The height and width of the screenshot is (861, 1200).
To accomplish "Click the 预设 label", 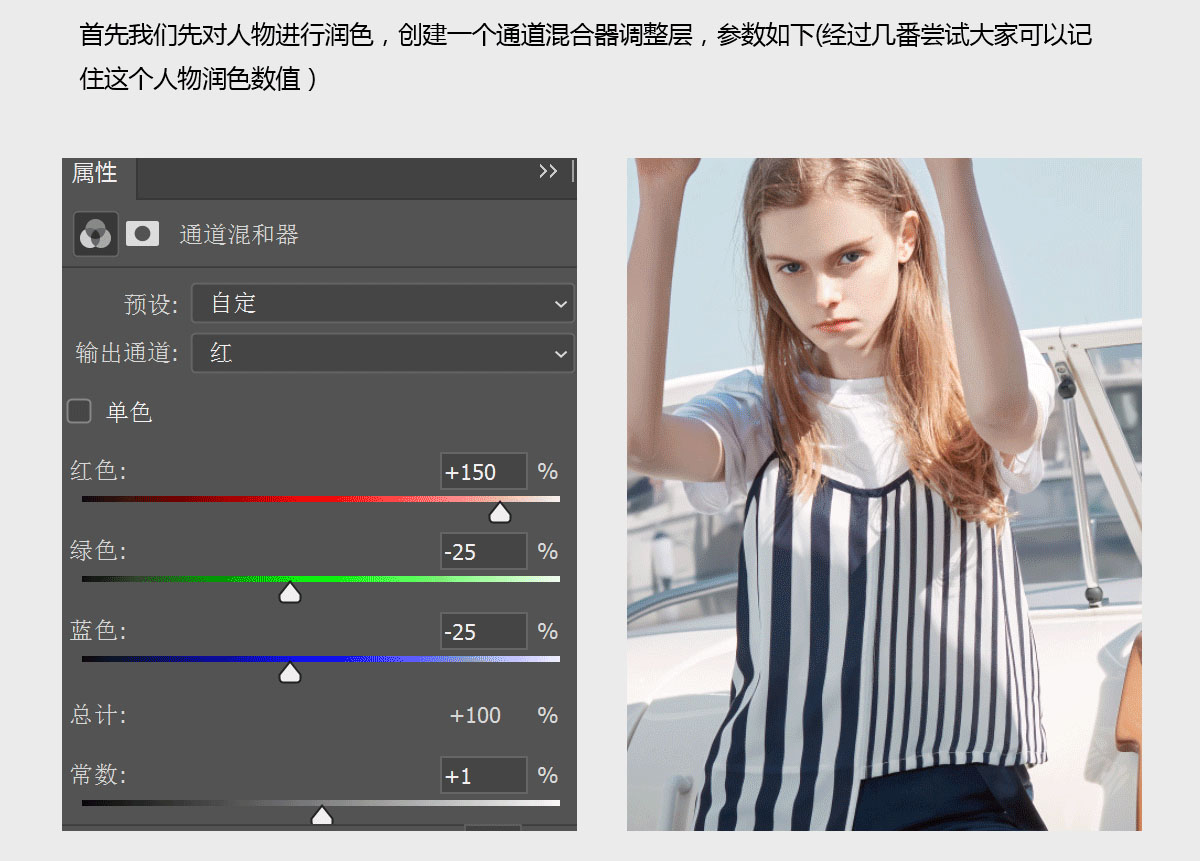I will [151, 304].
